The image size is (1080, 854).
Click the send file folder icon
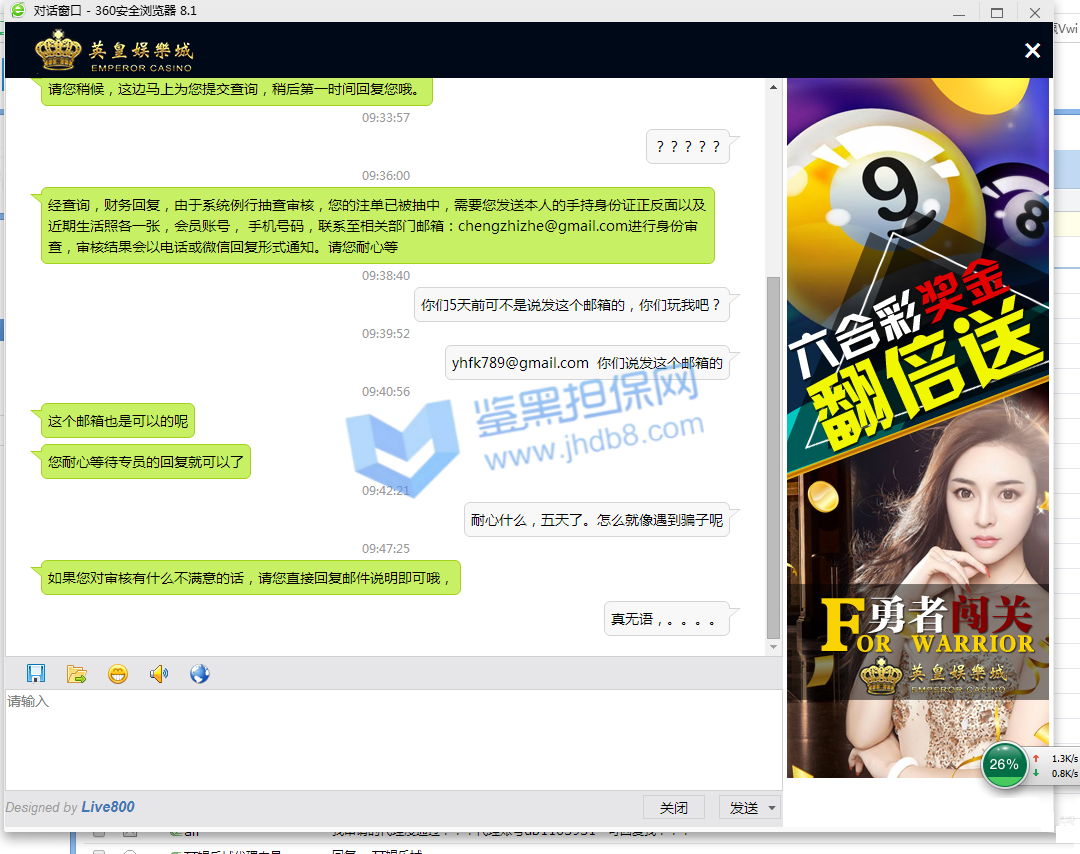tap(76, 674)
